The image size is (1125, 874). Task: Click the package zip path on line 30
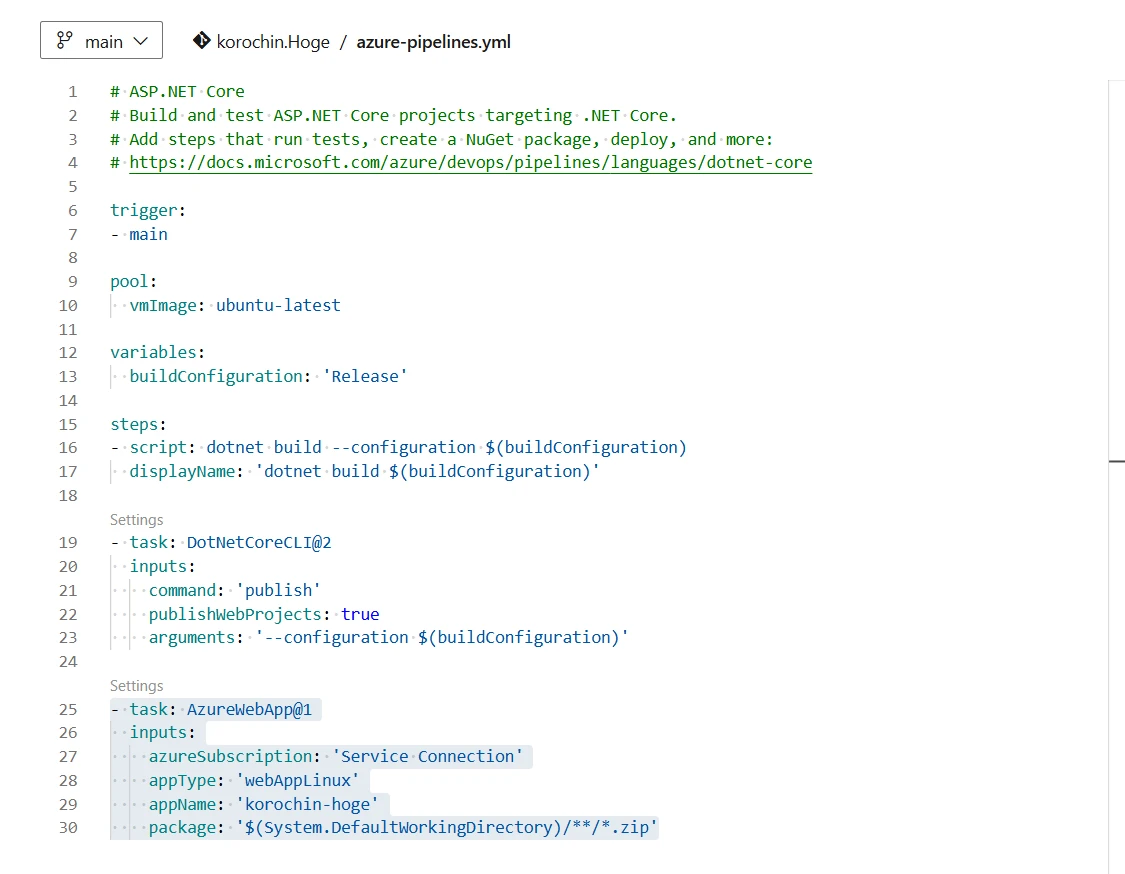446,828
